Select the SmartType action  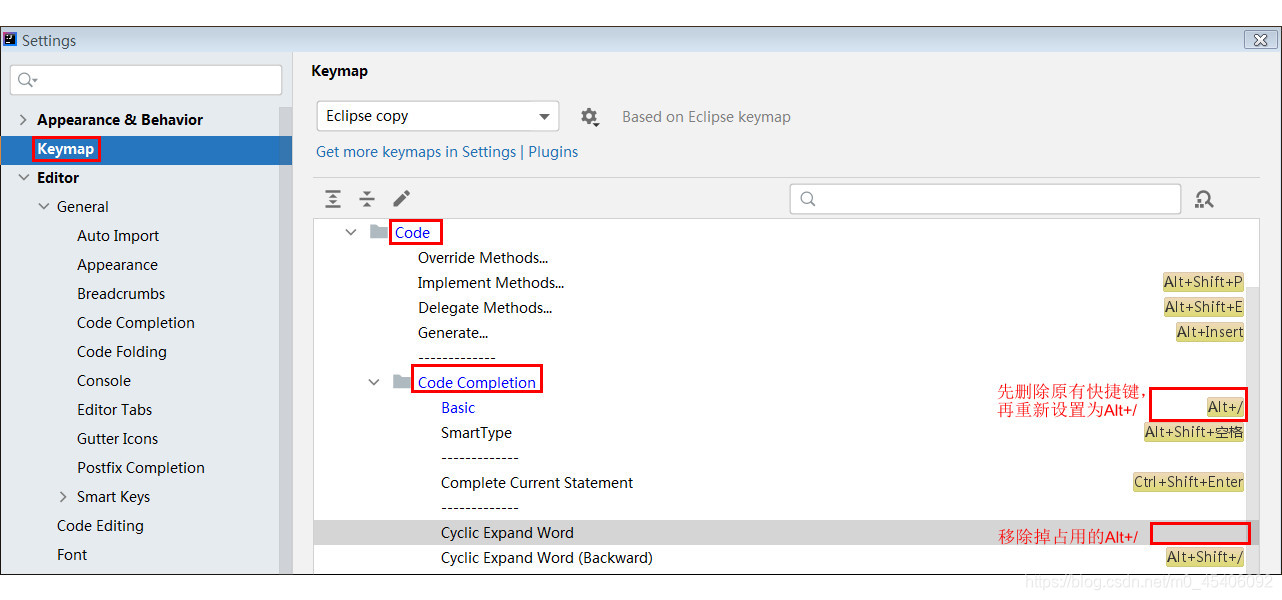pyautogui.click(x=476, y=433)
